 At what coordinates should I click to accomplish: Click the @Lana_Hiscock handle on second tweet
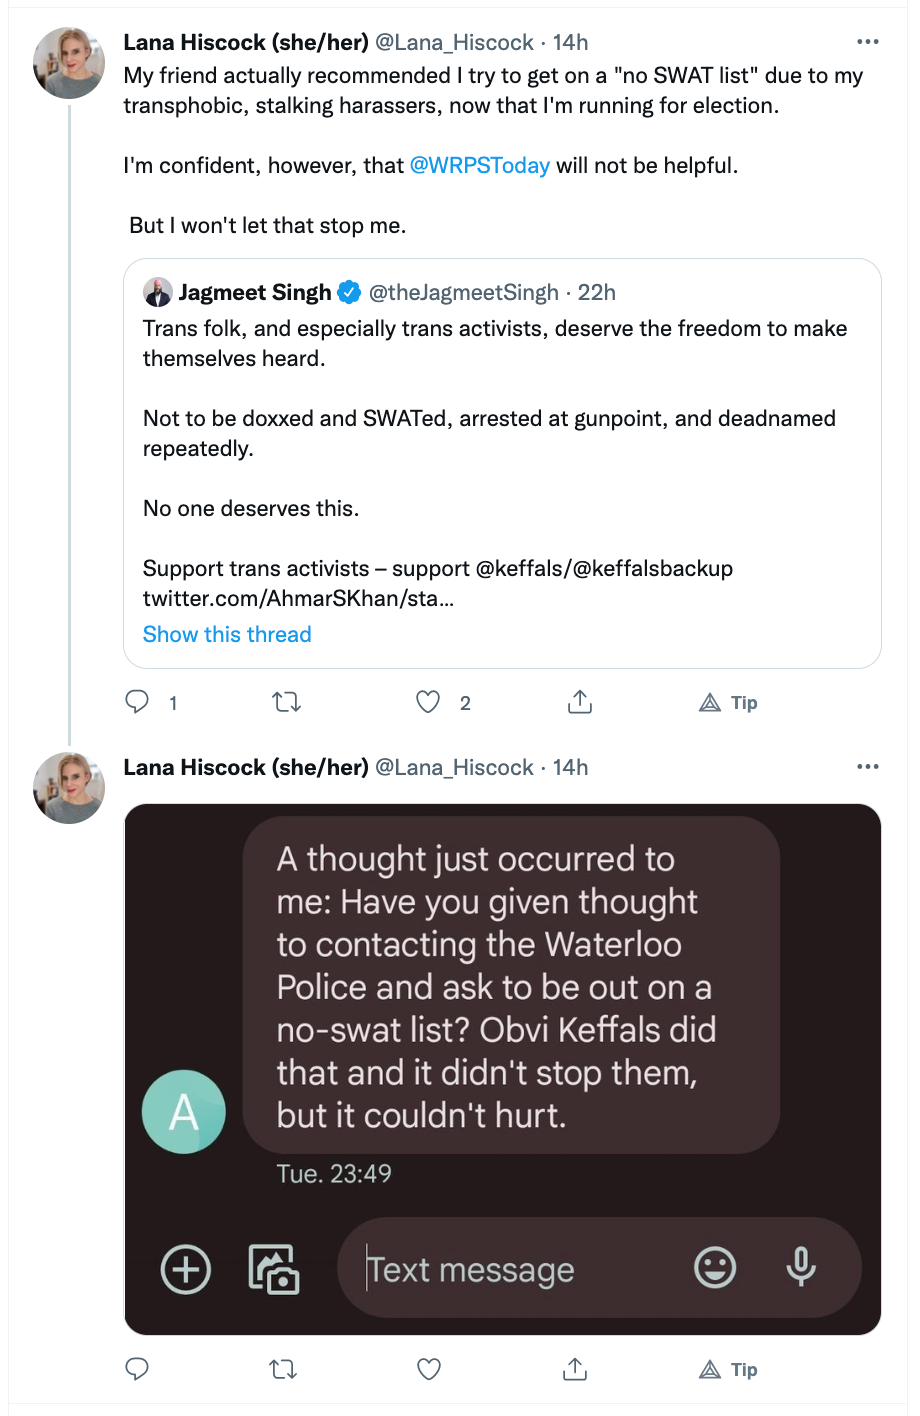pos(454,767)
